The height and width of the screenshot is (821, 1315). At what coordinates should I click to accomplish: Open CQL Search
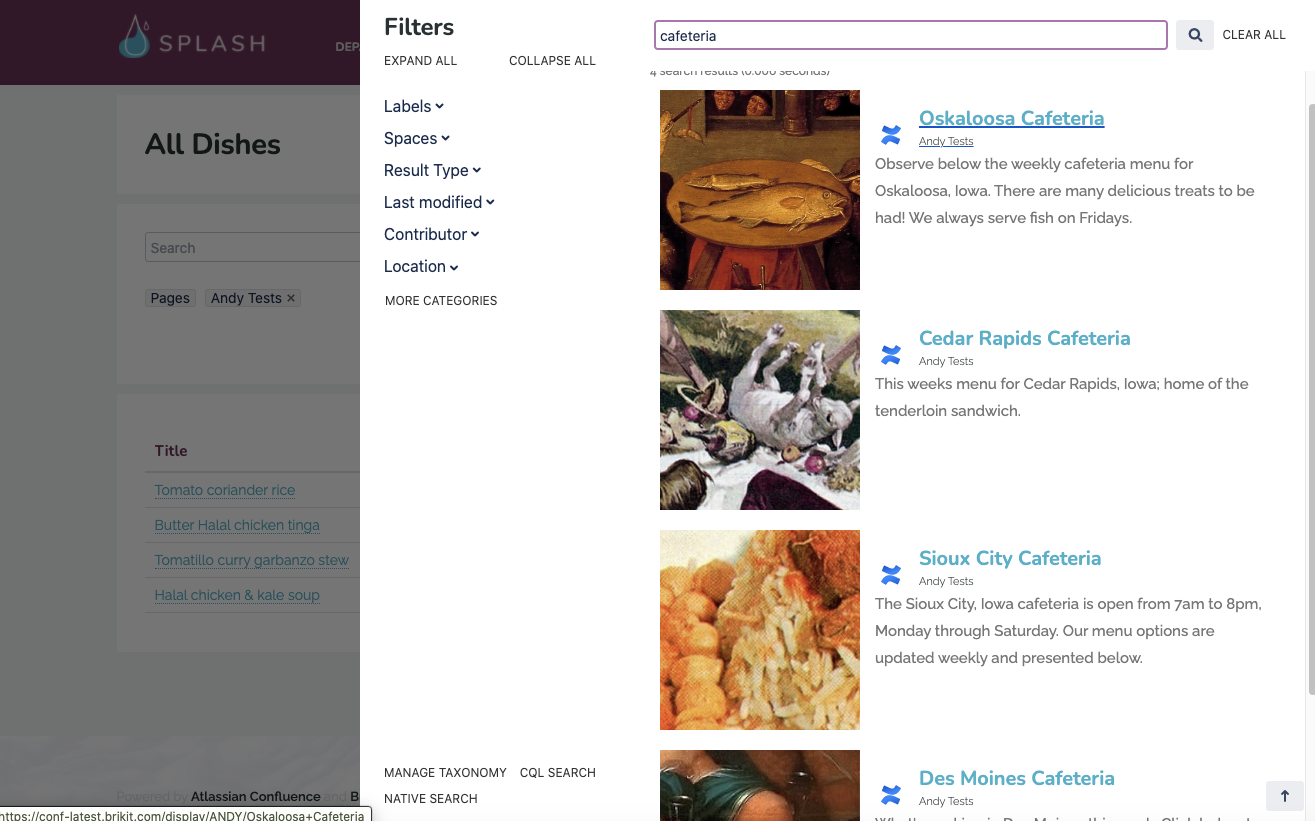click(x=558, y=773)
